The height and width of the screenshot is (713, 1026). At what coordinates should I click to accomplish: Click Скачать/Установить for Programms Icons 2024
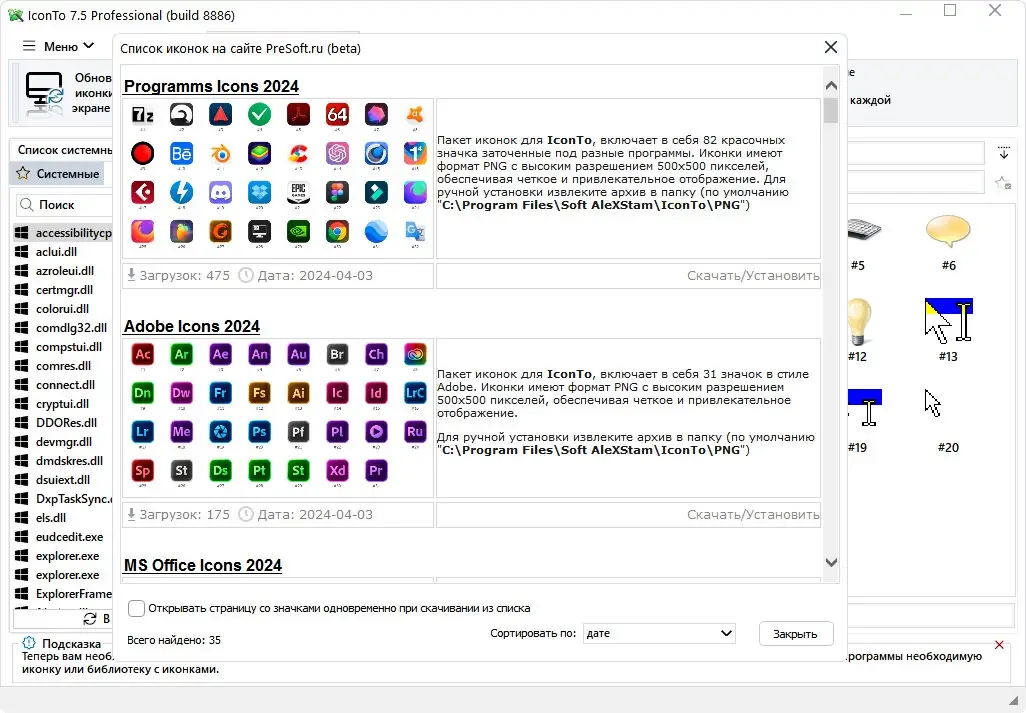[752, 276]
